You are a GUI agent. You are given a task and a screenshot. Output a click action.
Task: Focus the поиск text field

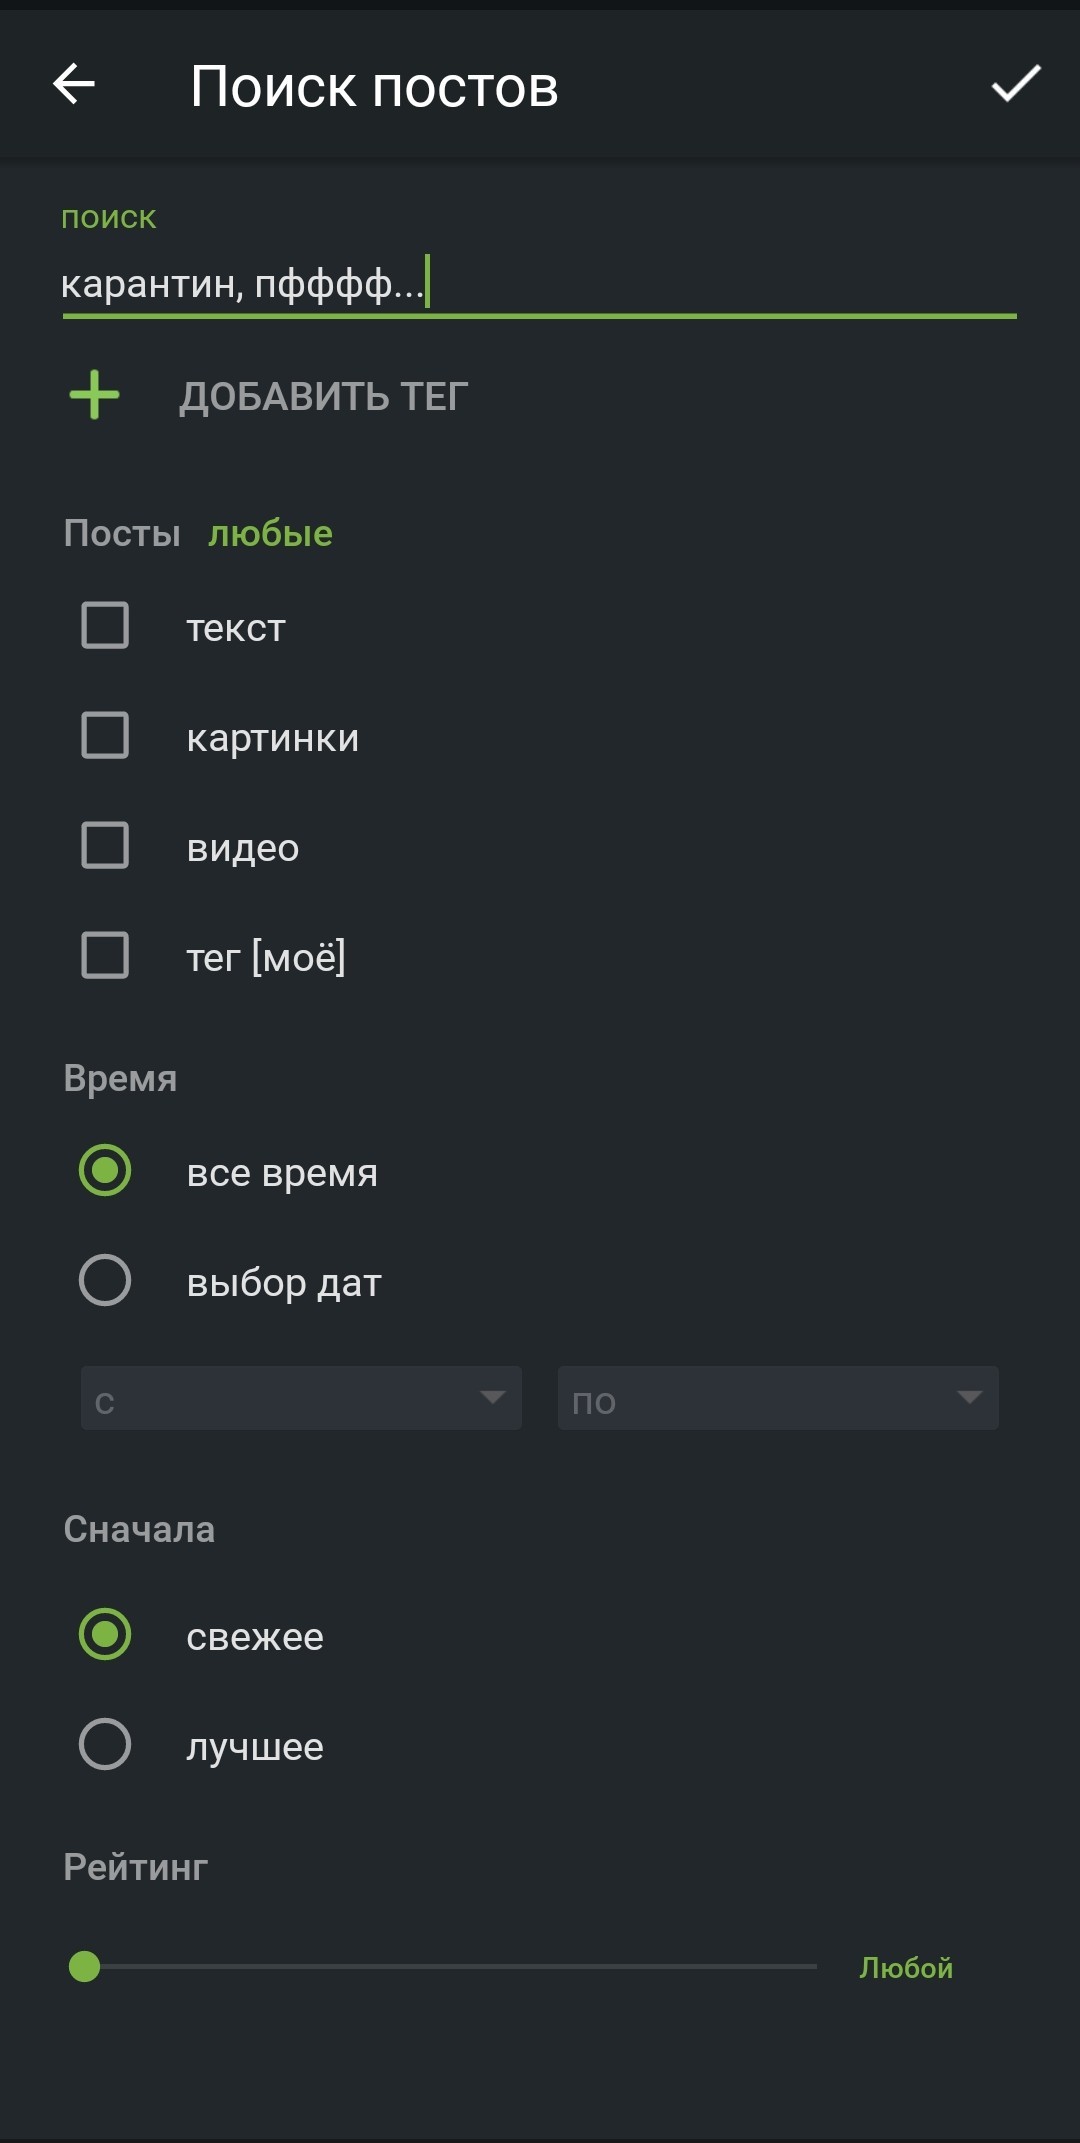(538, 285)
